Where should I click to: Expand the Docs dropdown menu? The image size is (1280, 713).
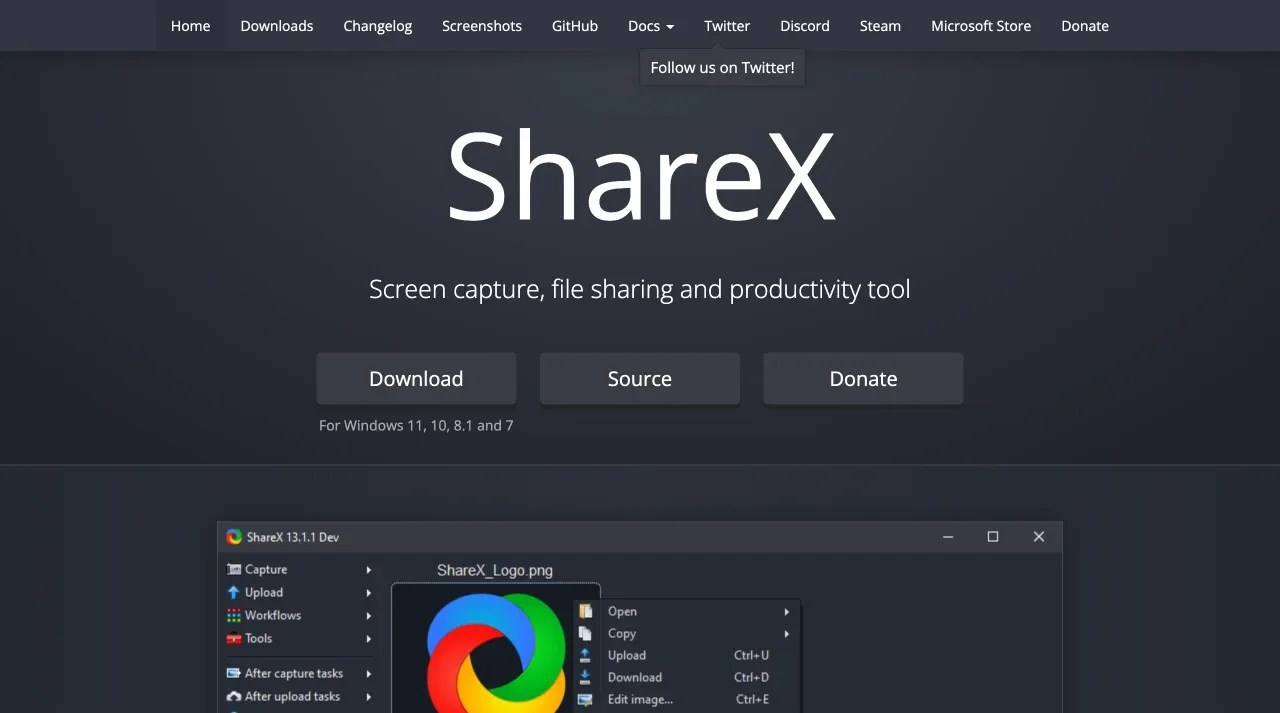(651, 26)
